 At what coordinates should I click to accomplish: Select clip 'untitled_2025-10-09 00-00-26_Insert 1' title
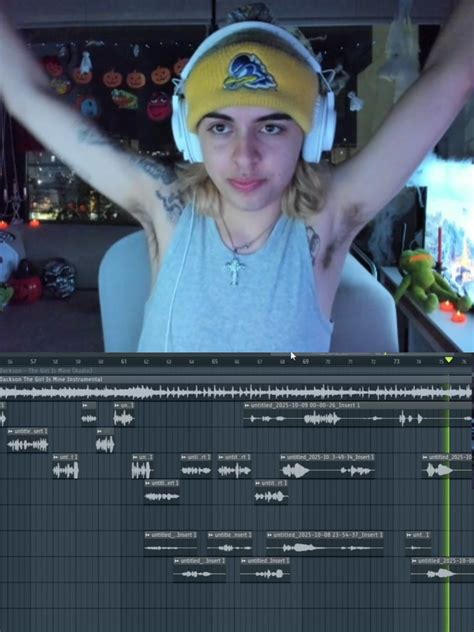tap(305, 405)
